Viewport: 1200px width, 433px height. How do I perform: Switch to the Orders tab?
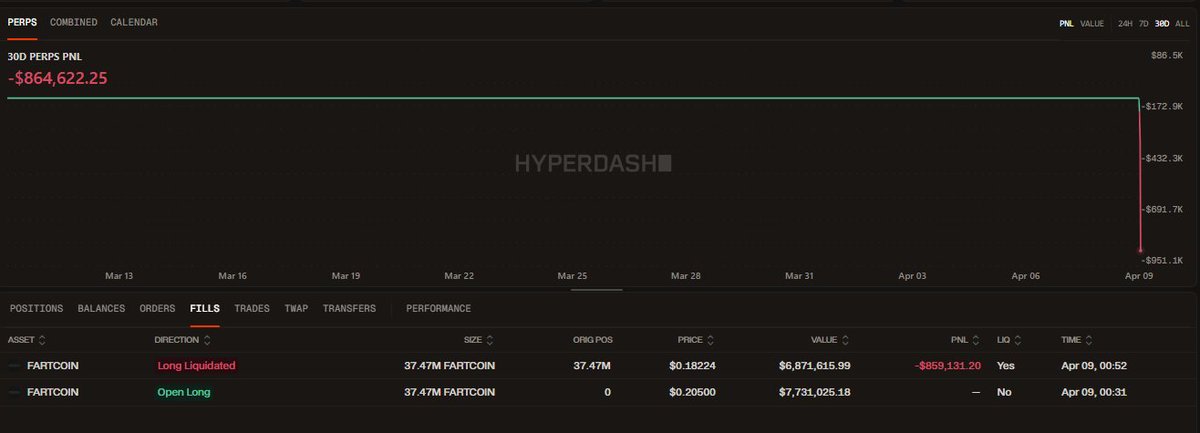click(x=157, y=309)
